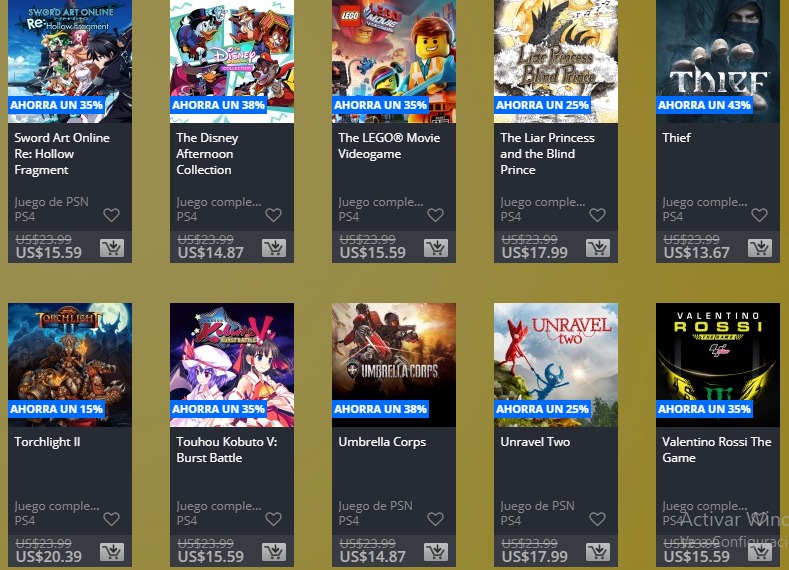Open Thief cover art thumbnail

718,61
